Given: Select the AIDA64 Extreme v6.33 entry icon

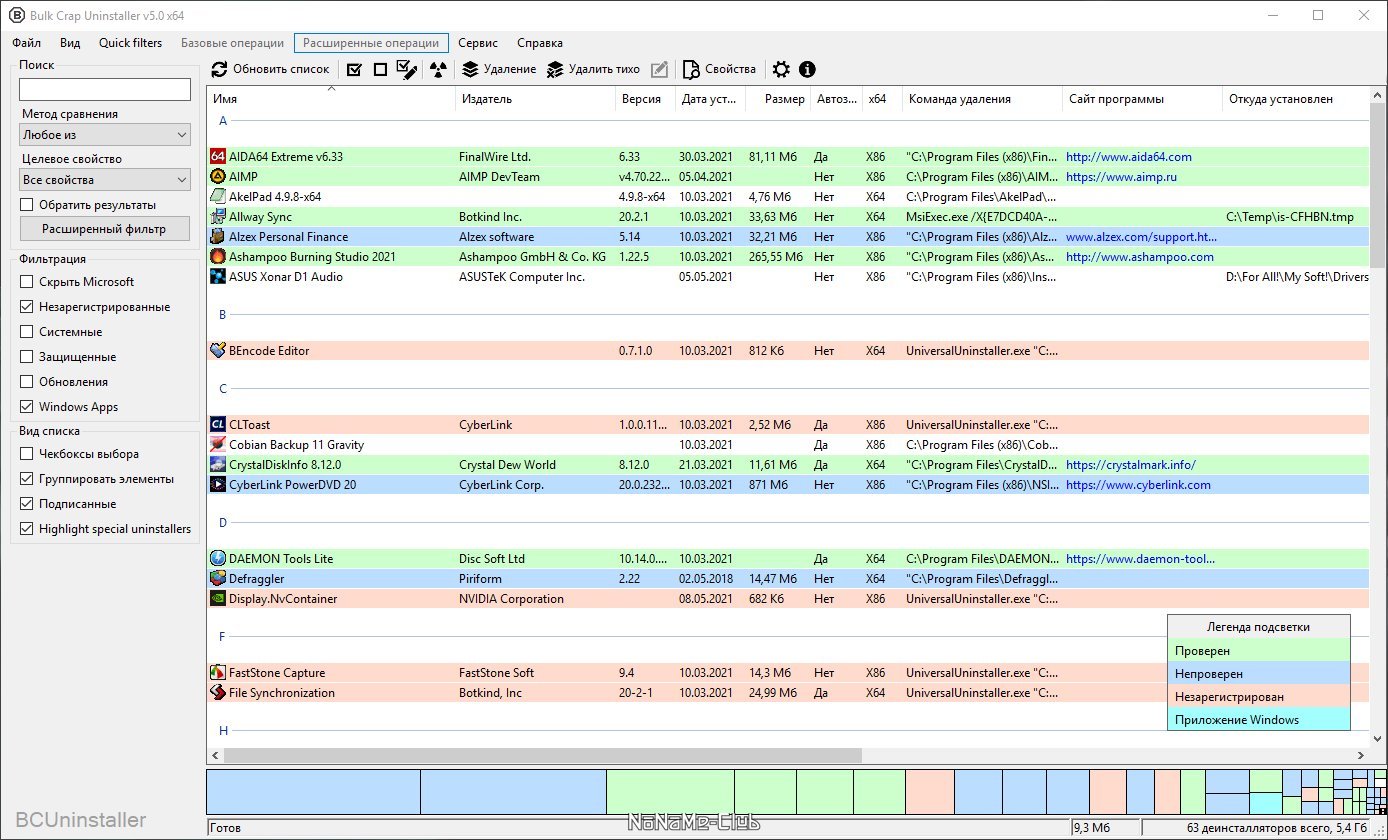Looking at the screenshot, I should click(218, 157).
